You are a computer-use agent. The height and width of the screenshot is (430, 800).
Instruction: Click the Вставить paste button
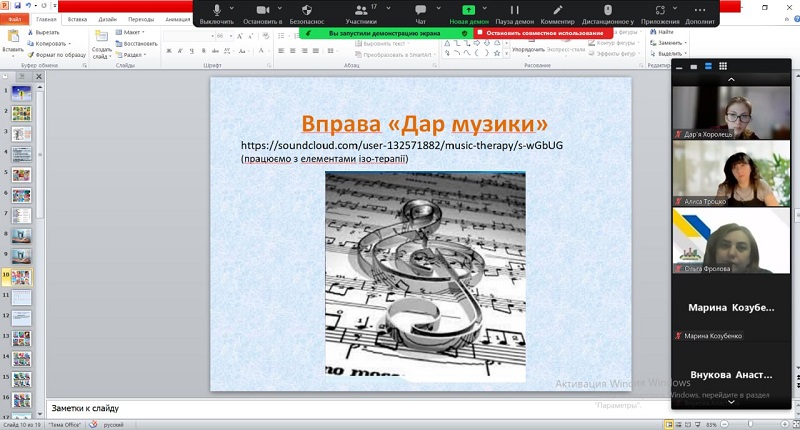click(x=13, y=41)
